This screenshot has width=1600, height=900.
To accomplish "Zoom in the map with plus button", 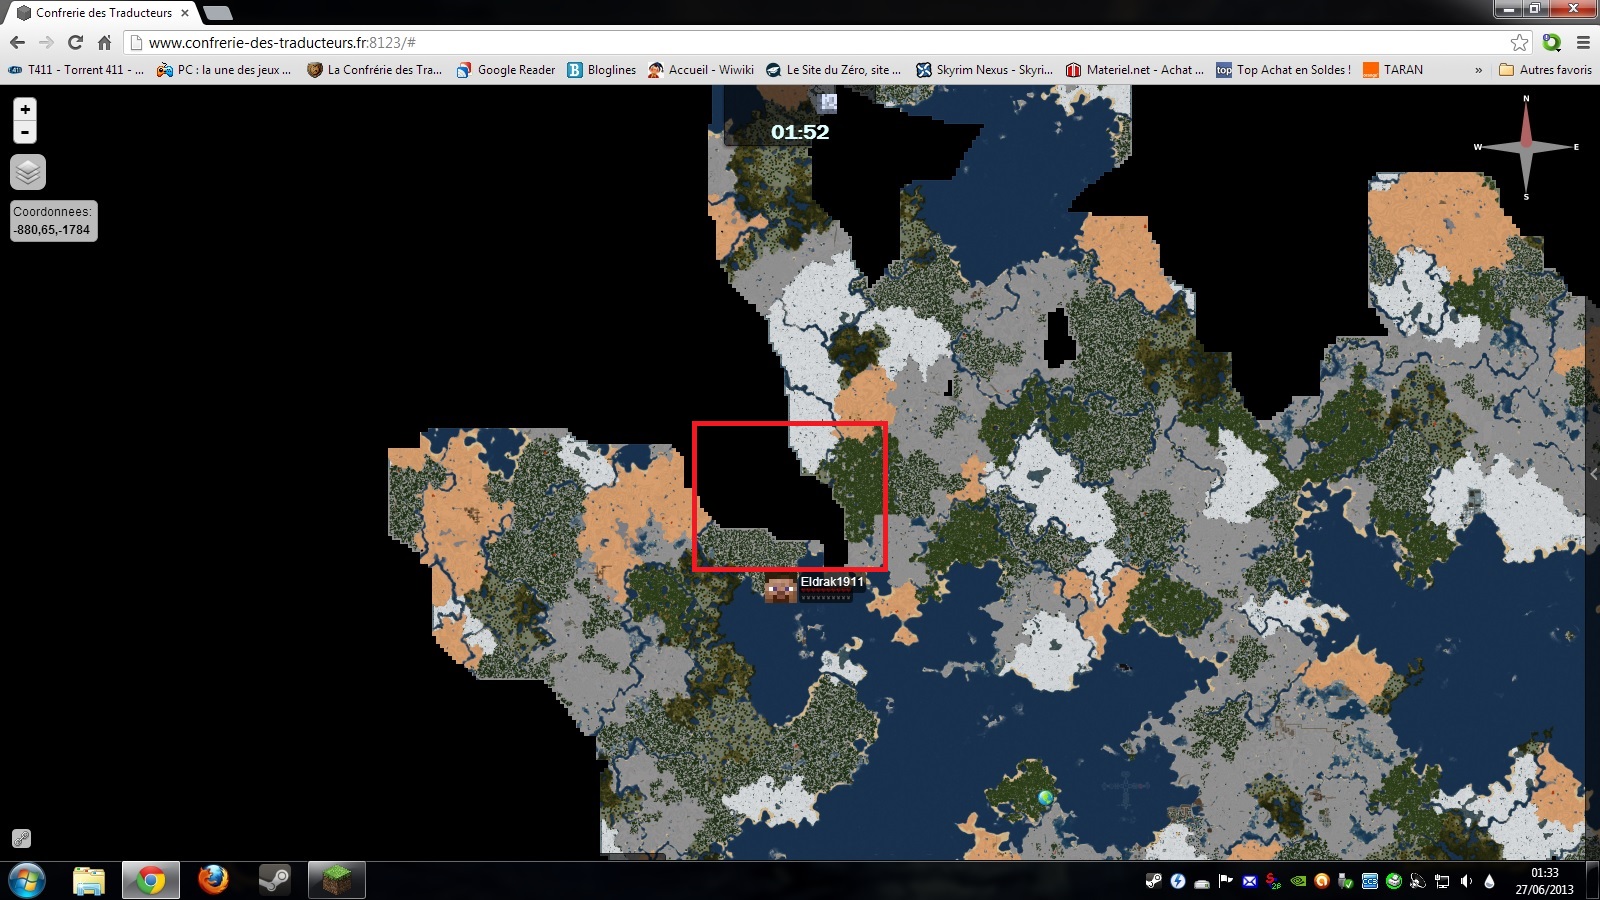I will 25,109.
